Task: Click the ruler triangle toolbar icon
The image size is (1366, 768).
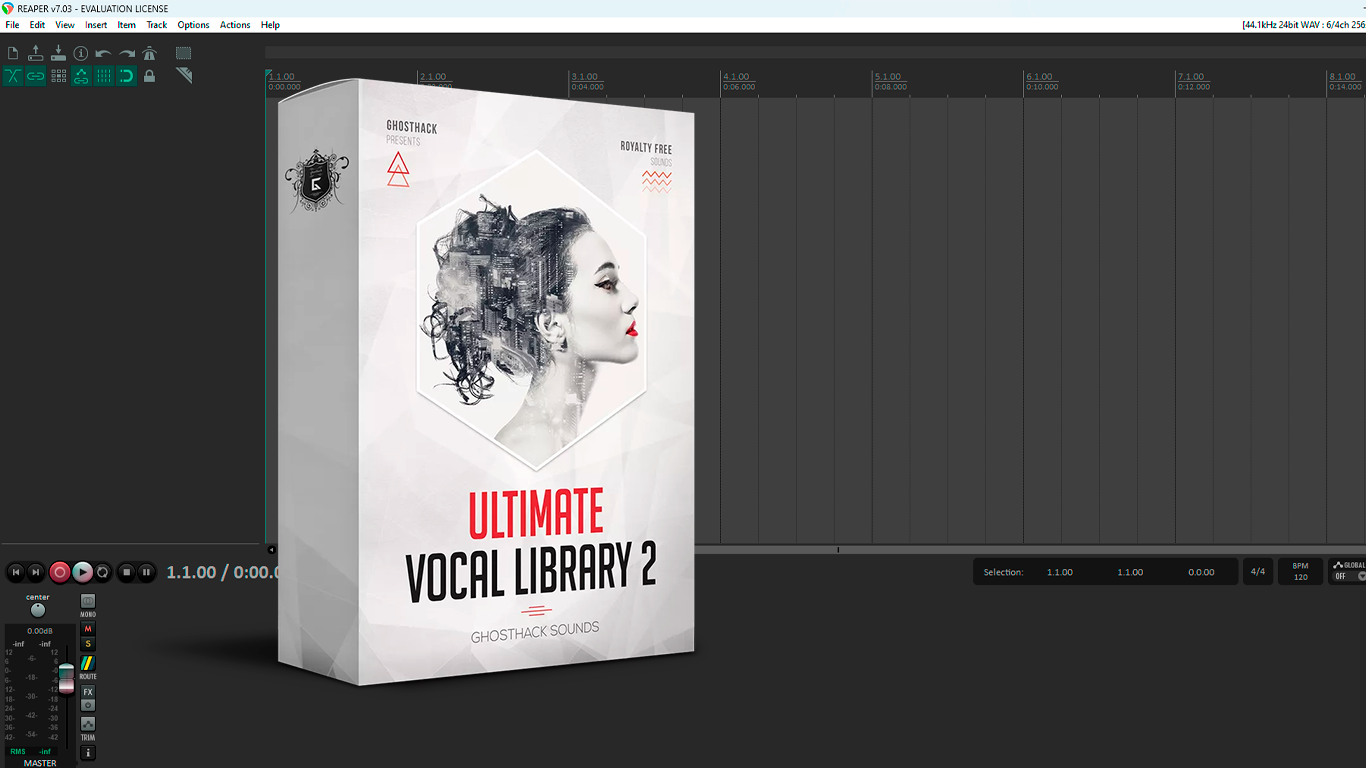Action: tap(184, 76)
